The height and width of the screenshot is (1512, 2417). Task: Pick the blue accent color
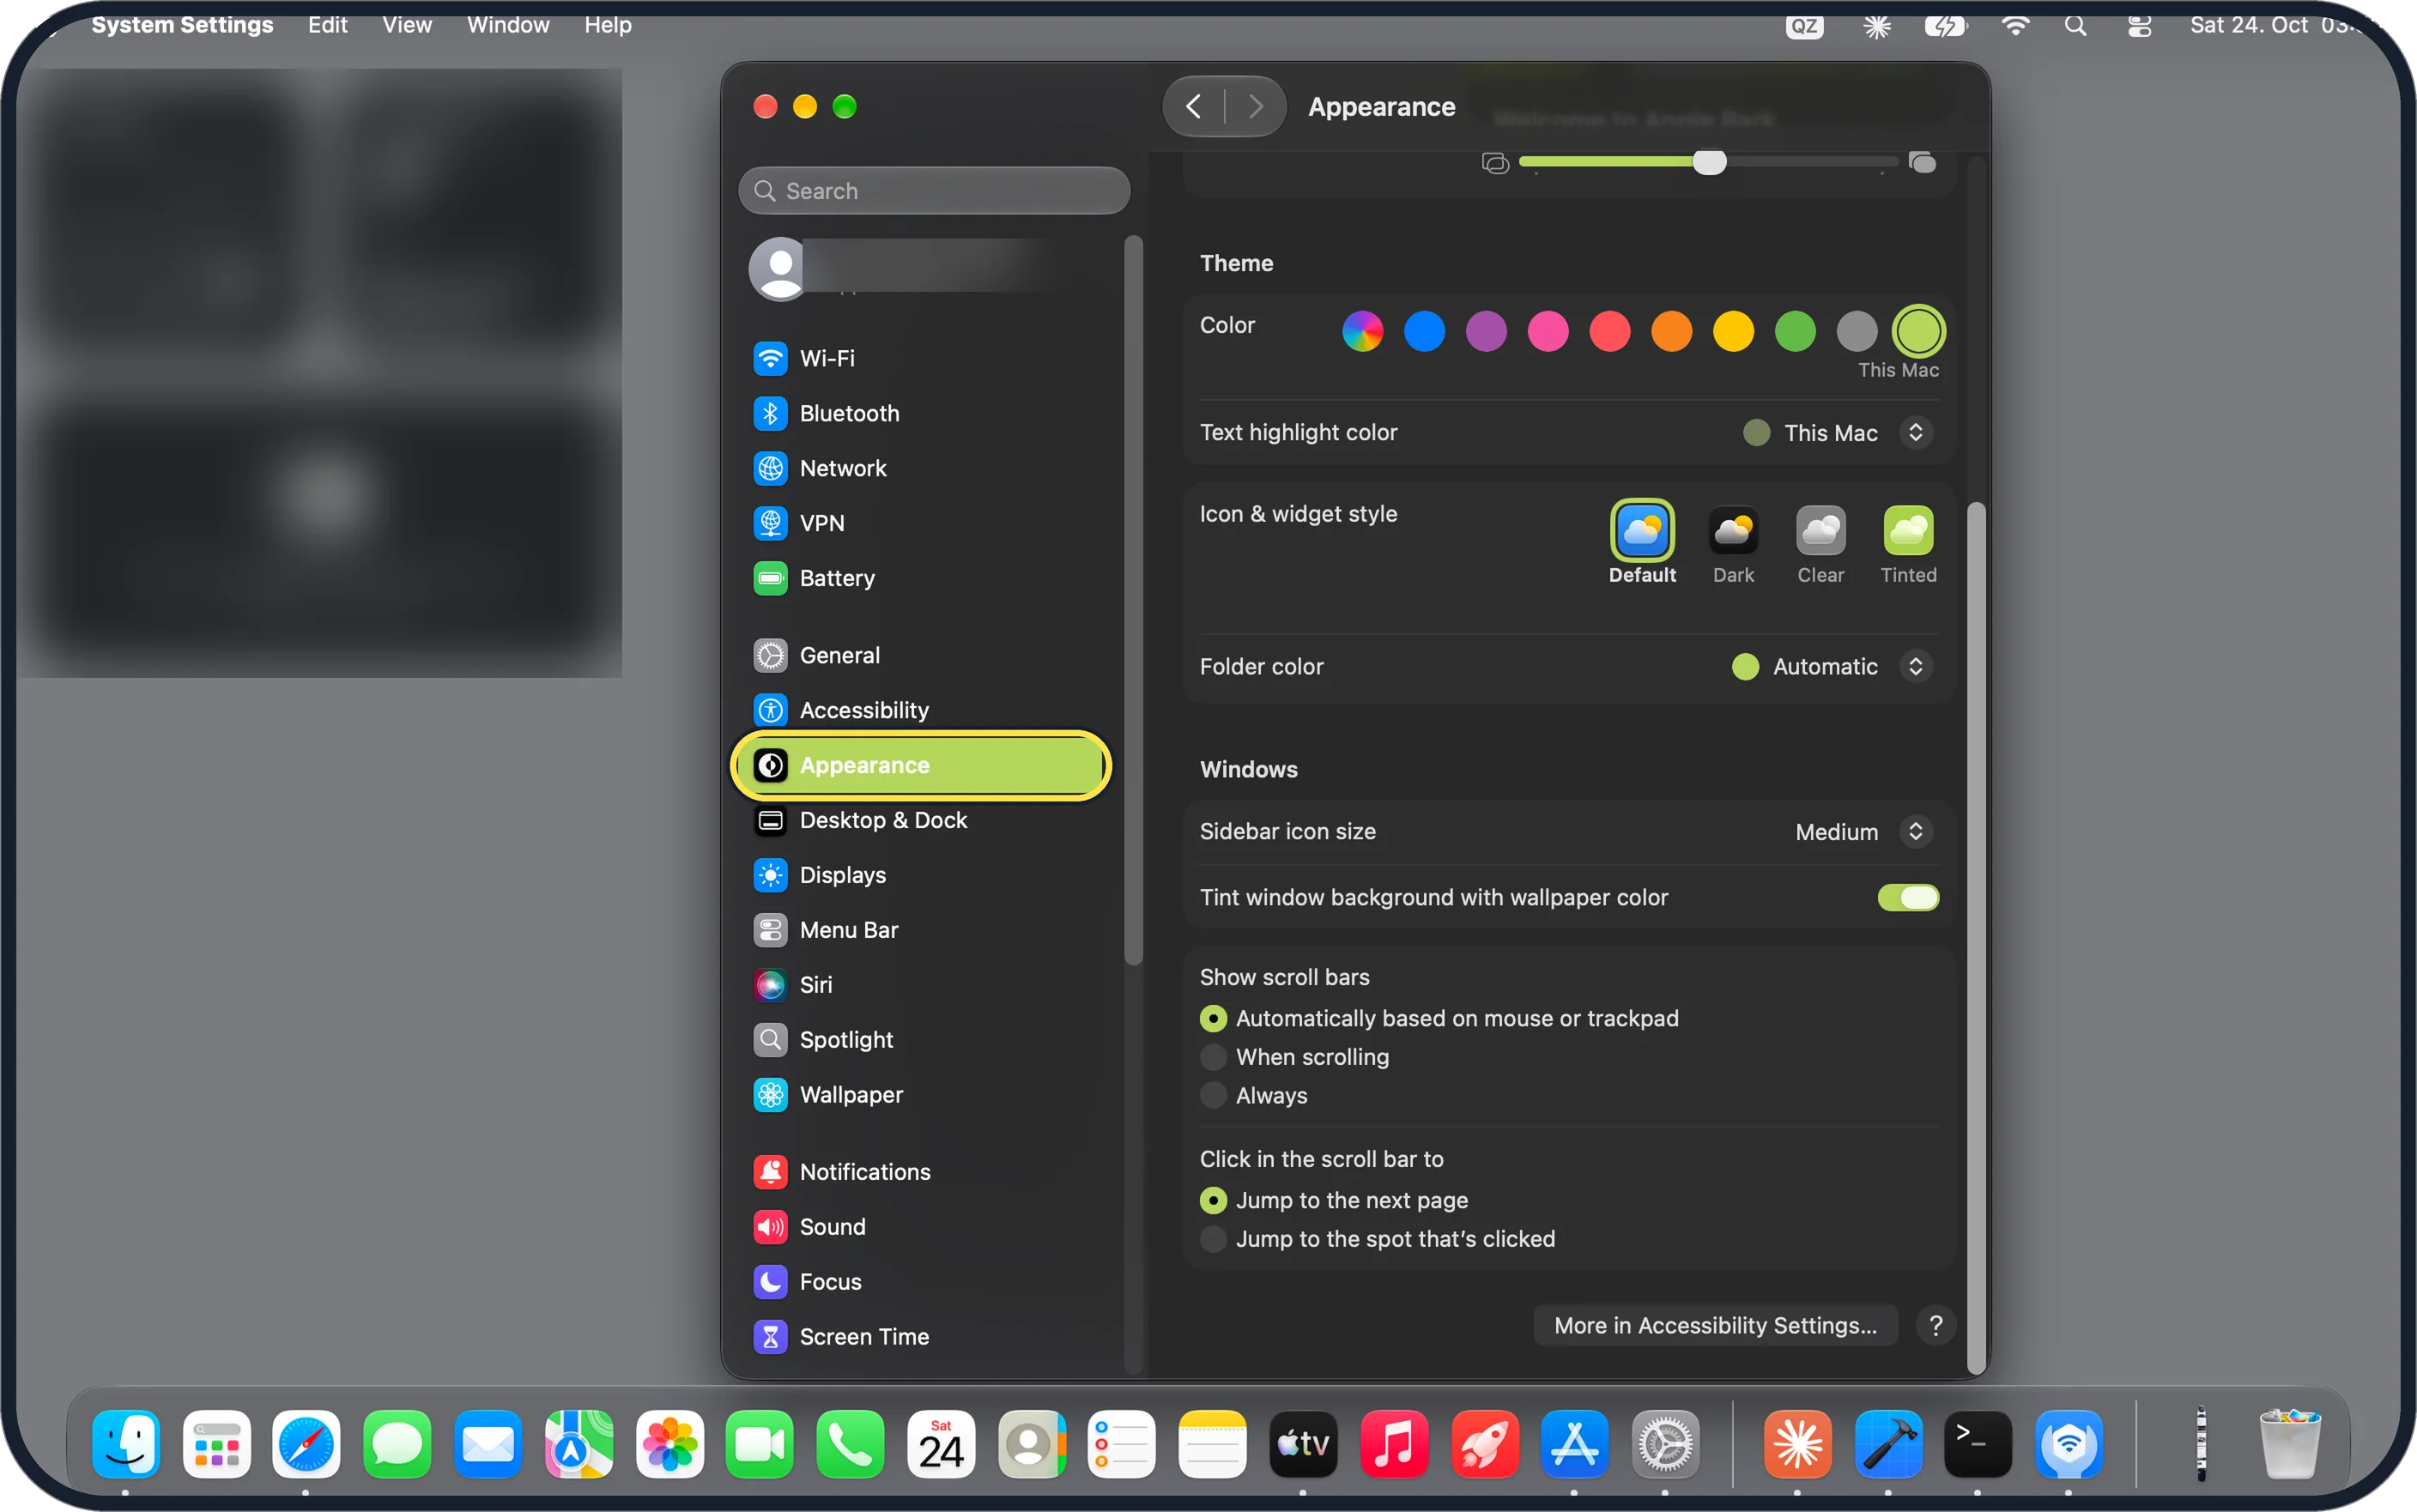click(x=1424, y=331)
